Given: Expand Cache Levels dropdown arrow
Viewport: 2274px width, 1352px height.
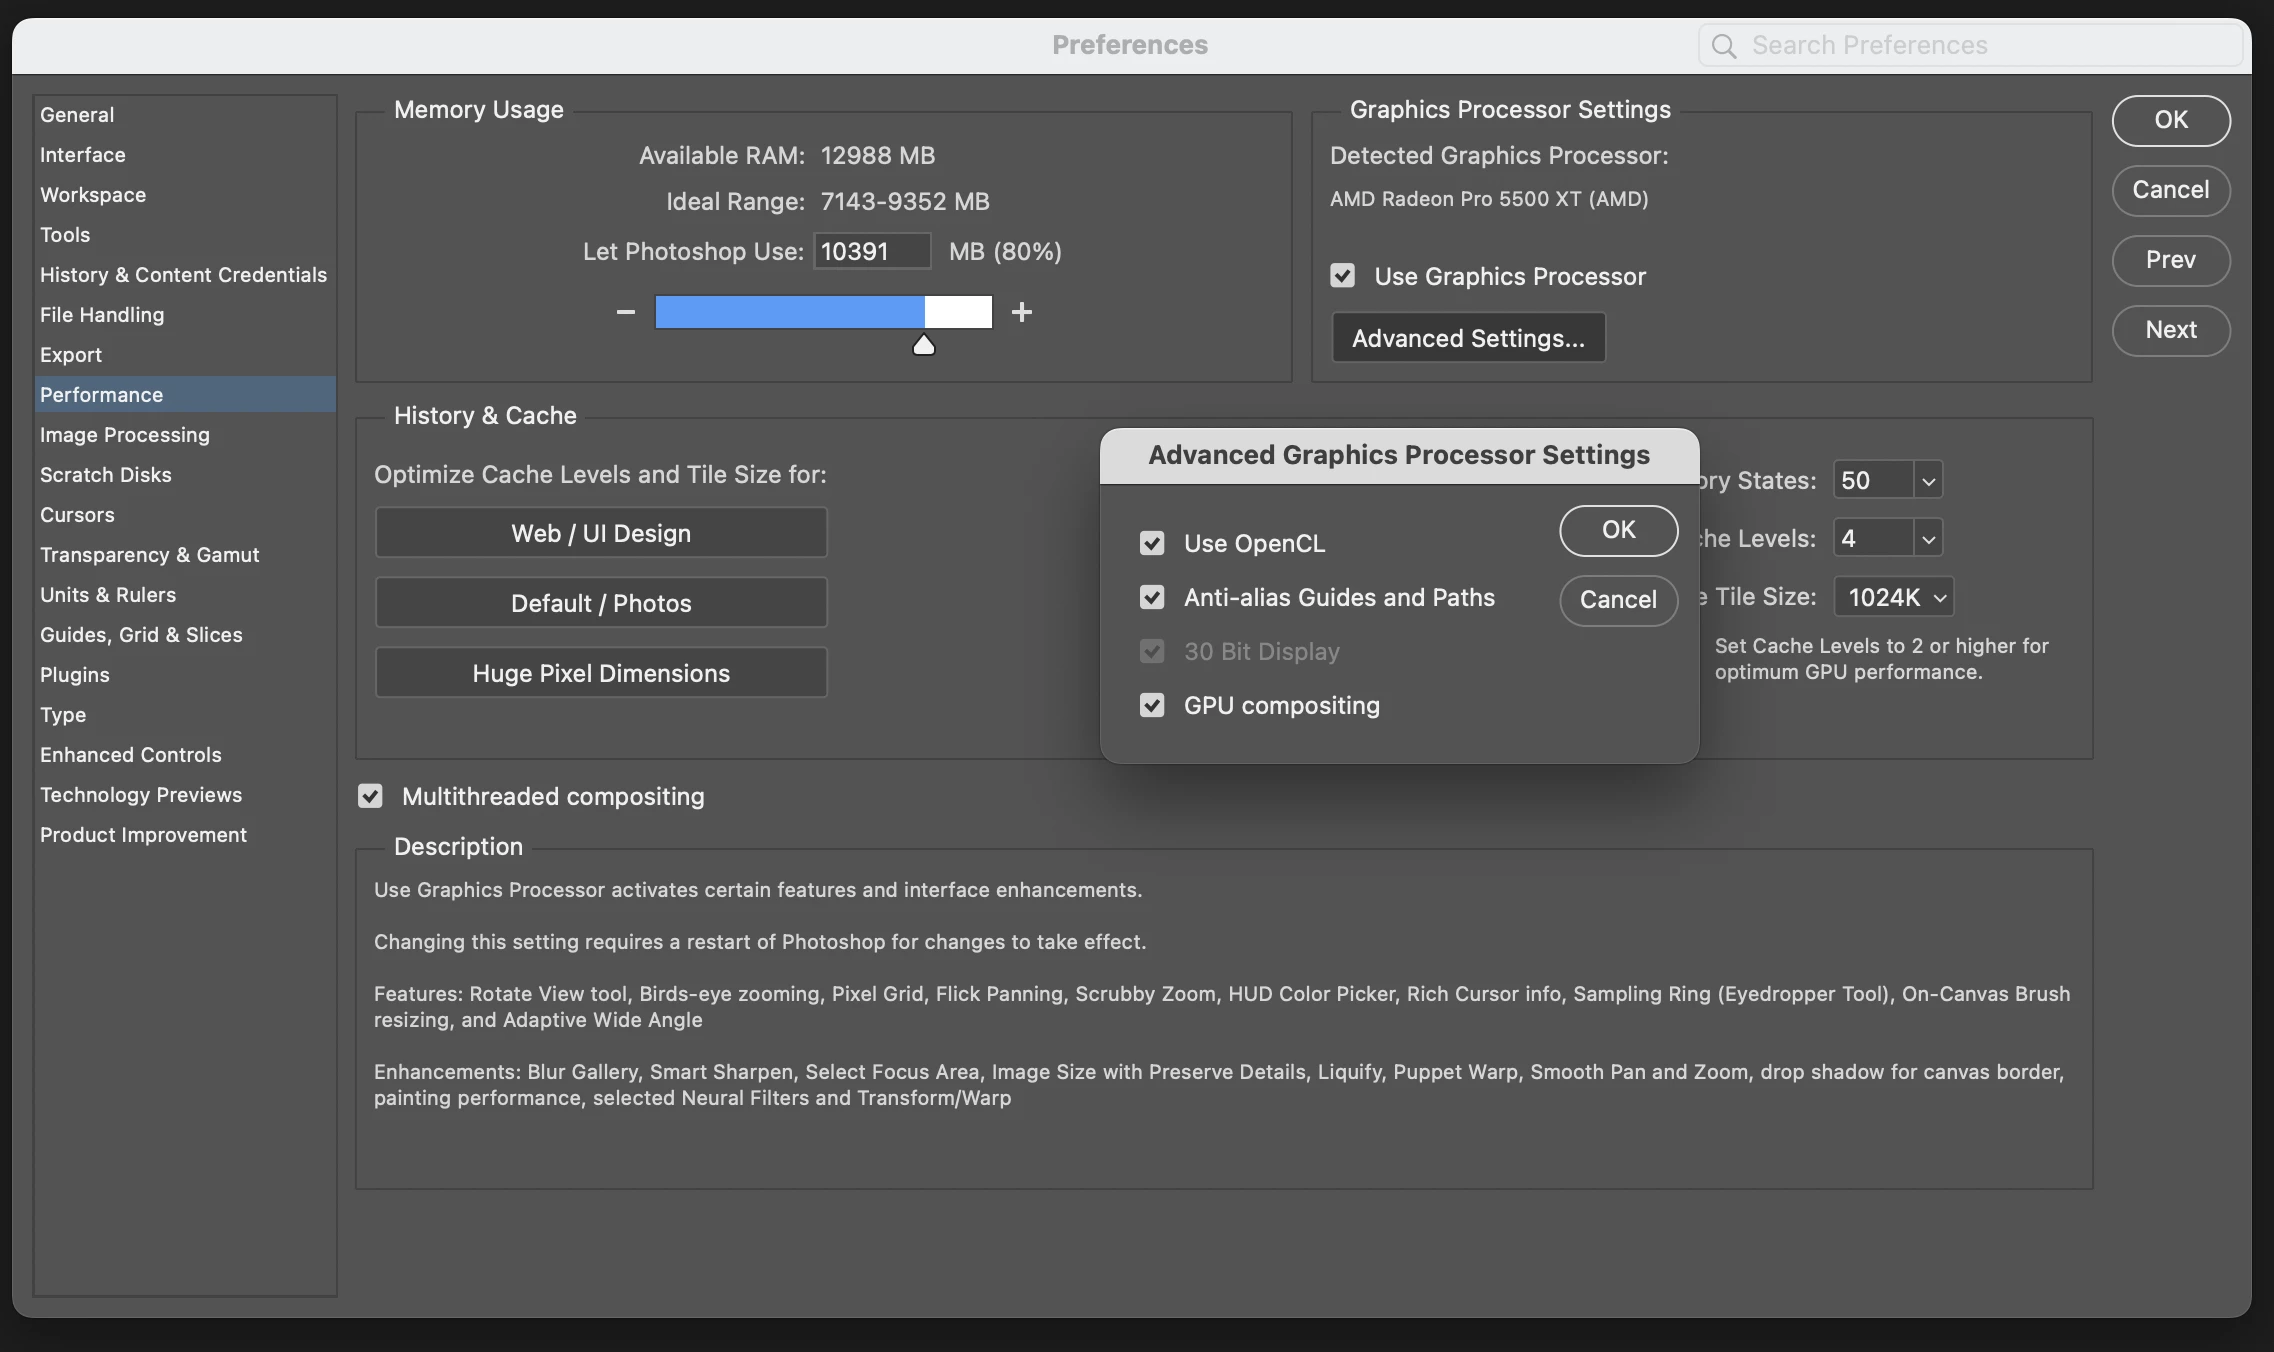Looking at the screenshot, I should pos(1928,539).
